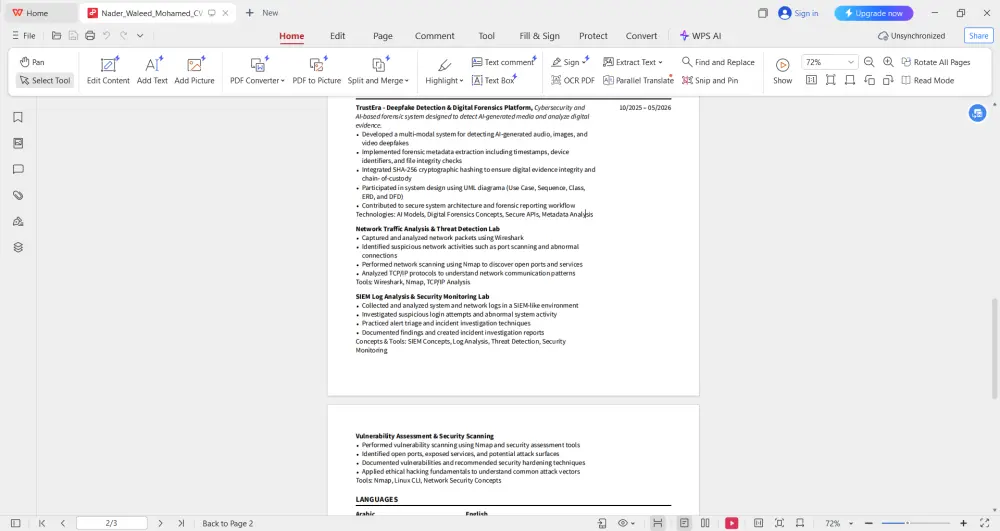This screenshot has width=1000, height=531.
Task: Choose the Add Picture tool
Action: 195,71
